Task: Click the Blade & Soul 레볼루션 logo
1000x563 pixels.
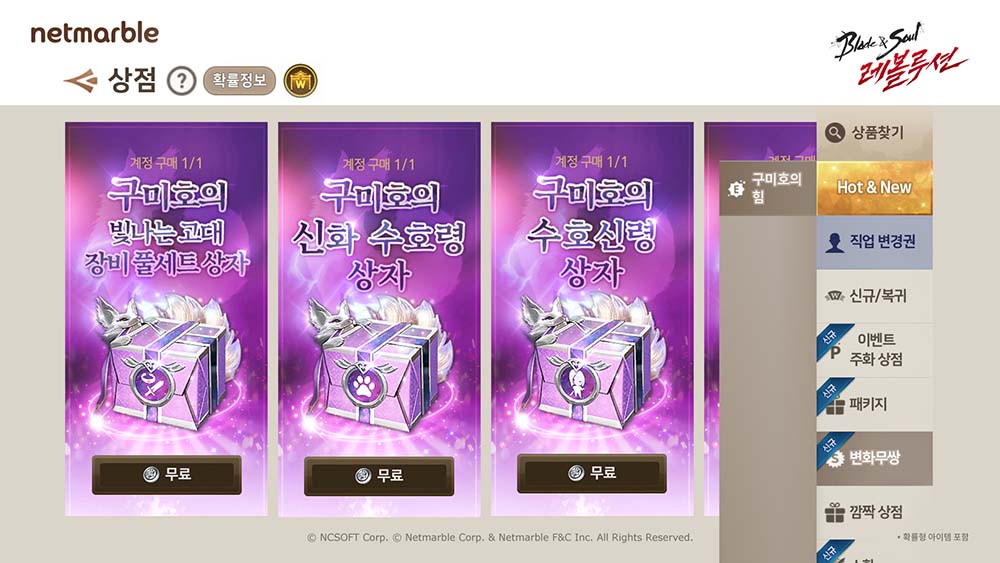Action: click(899, 56)
